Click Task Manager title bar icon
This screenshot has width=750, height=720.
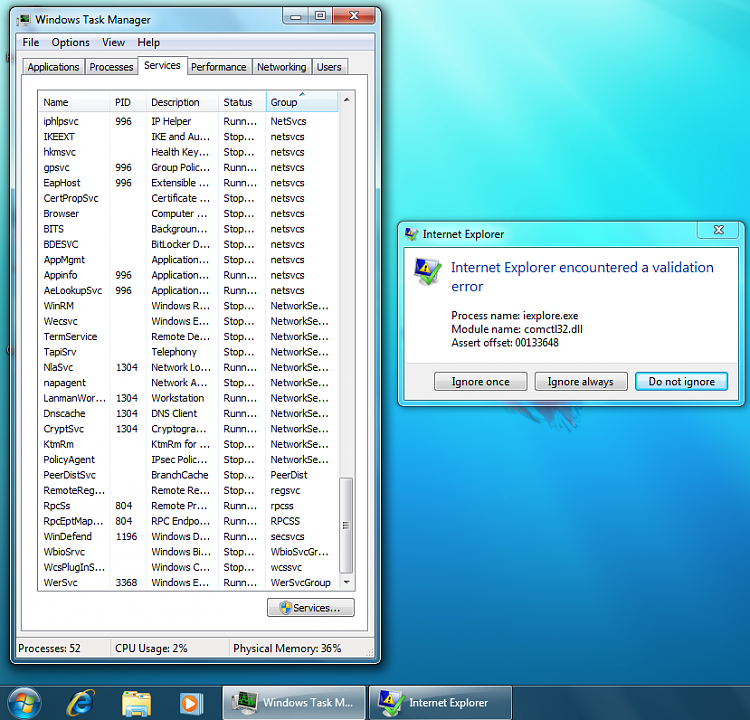point(23,20)
